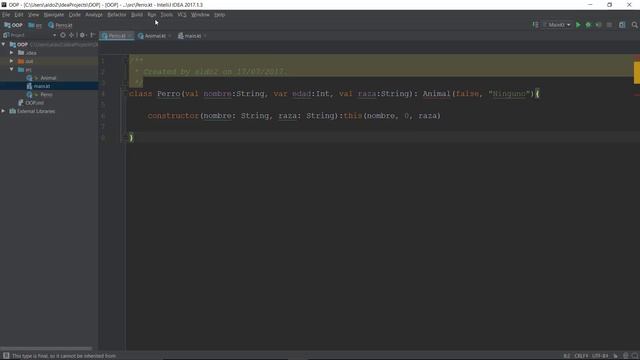Select the Perro class in project tree
This screenshot has height=360, width=640.
40,94
